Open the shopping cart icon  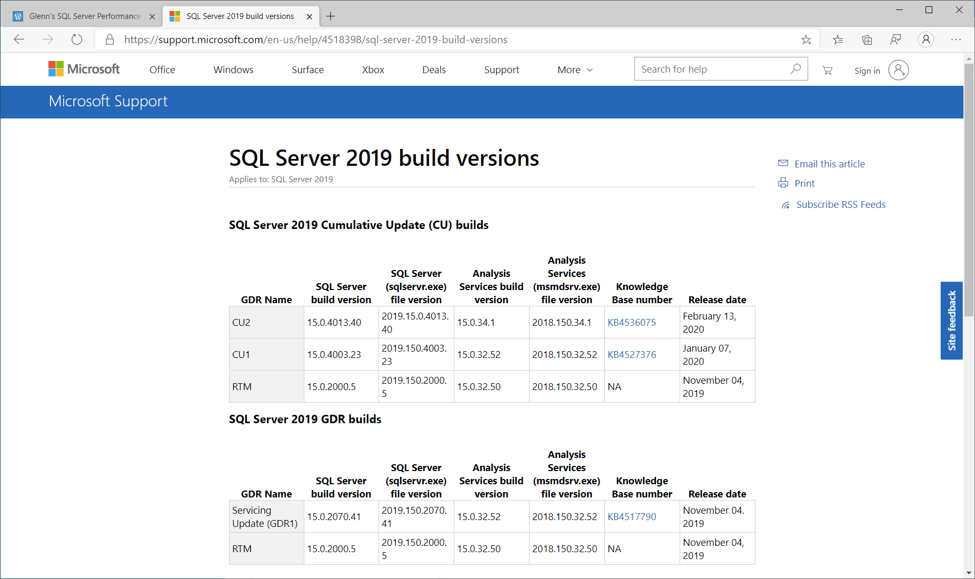pyautogui.click(x=827, y=70)
